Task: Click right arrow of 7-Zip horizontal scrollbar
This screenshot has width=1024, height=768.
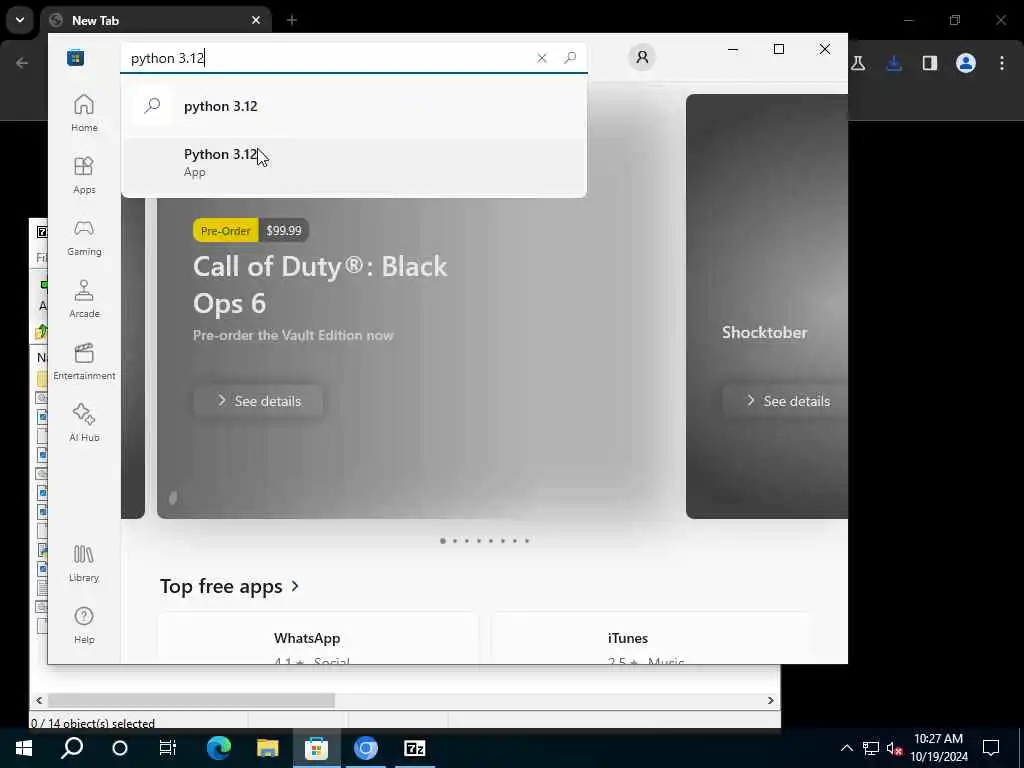Action: (771, 700)
